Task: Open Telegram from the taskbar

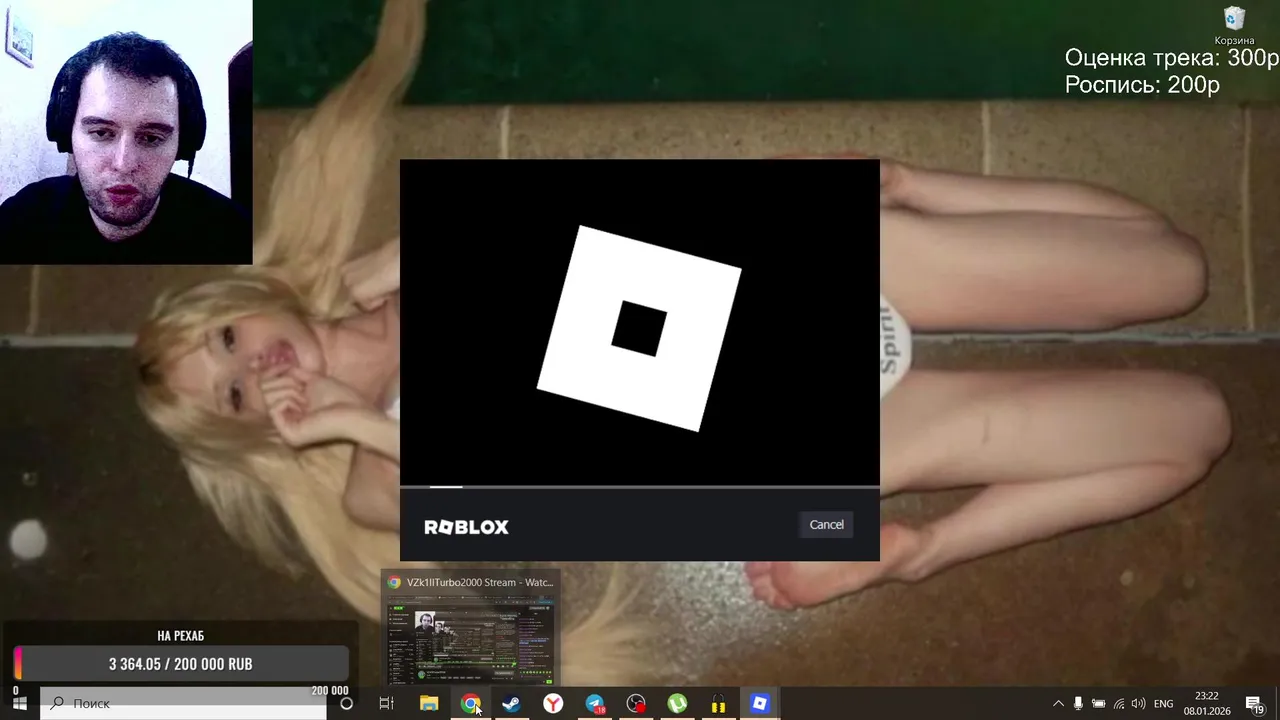Action: (x=595, y=703)
